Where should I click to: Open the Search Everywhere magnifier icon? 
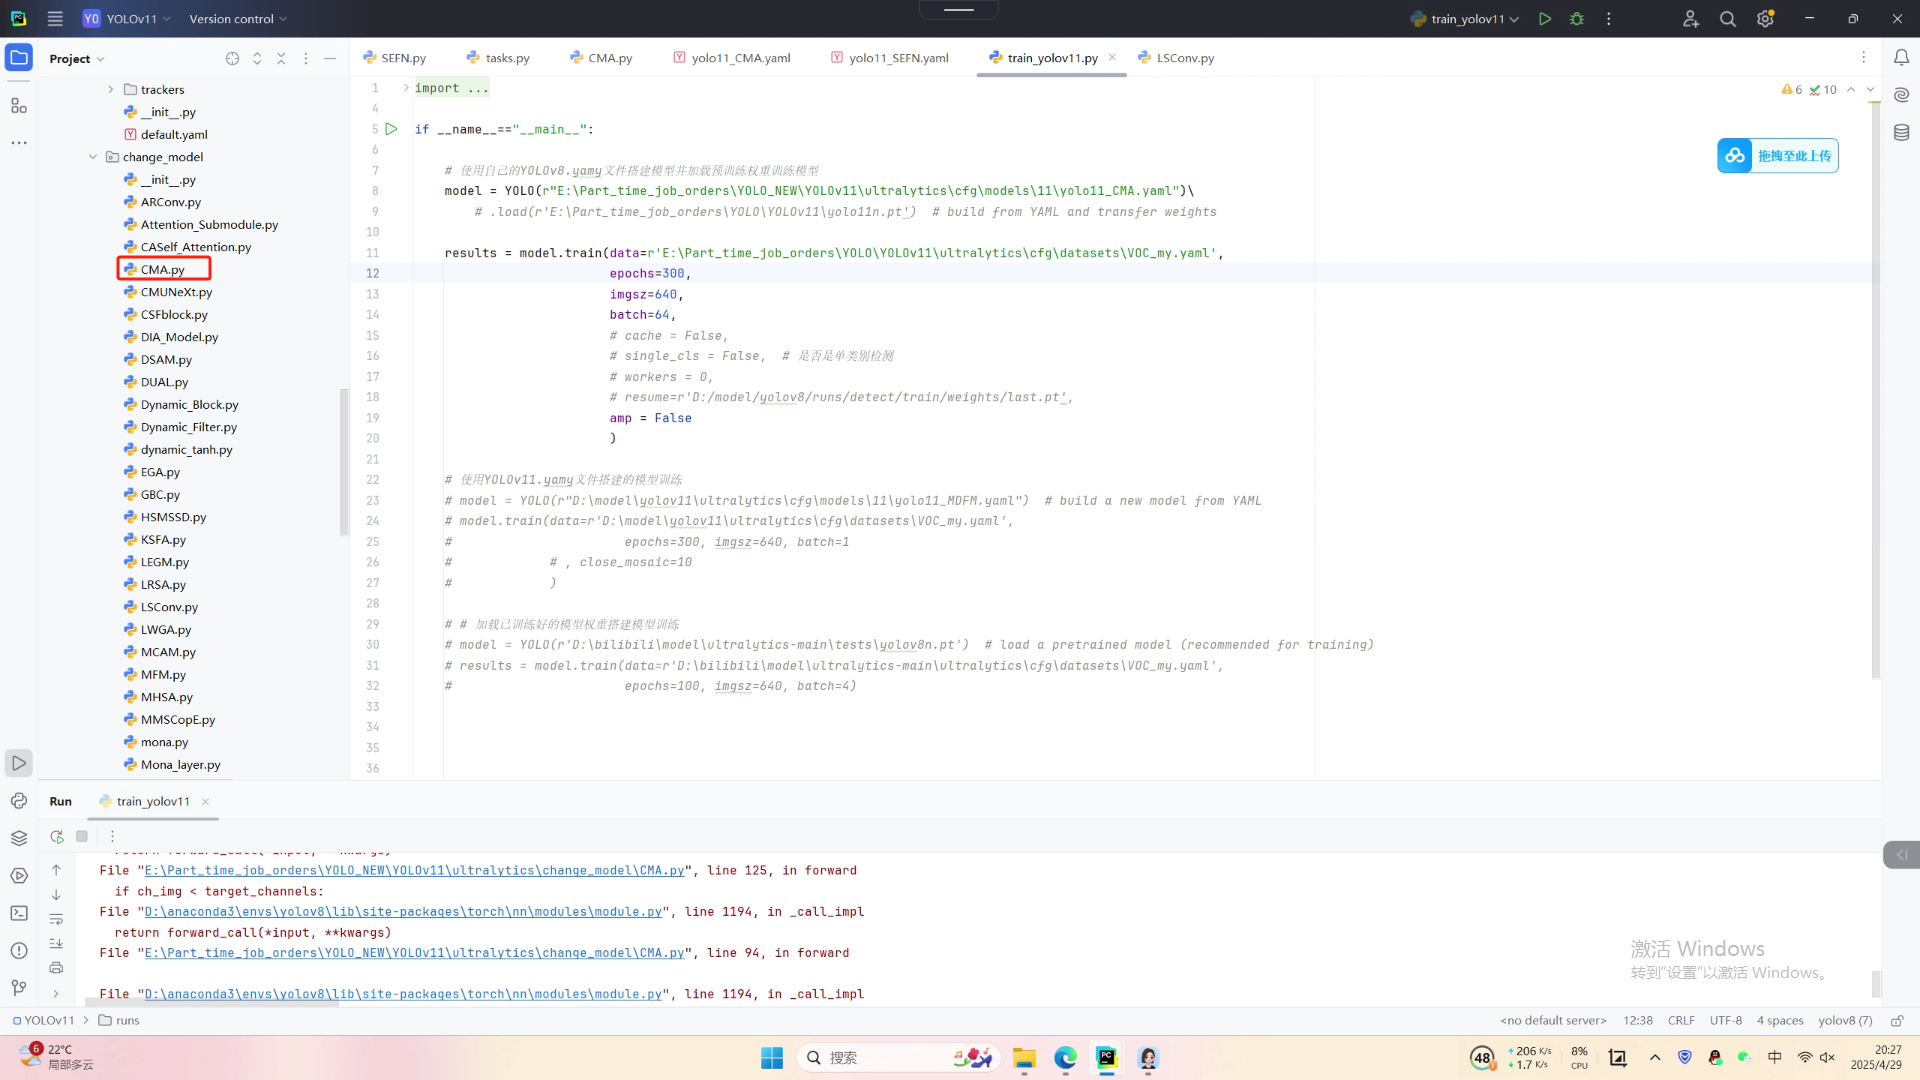point(1727,19)
